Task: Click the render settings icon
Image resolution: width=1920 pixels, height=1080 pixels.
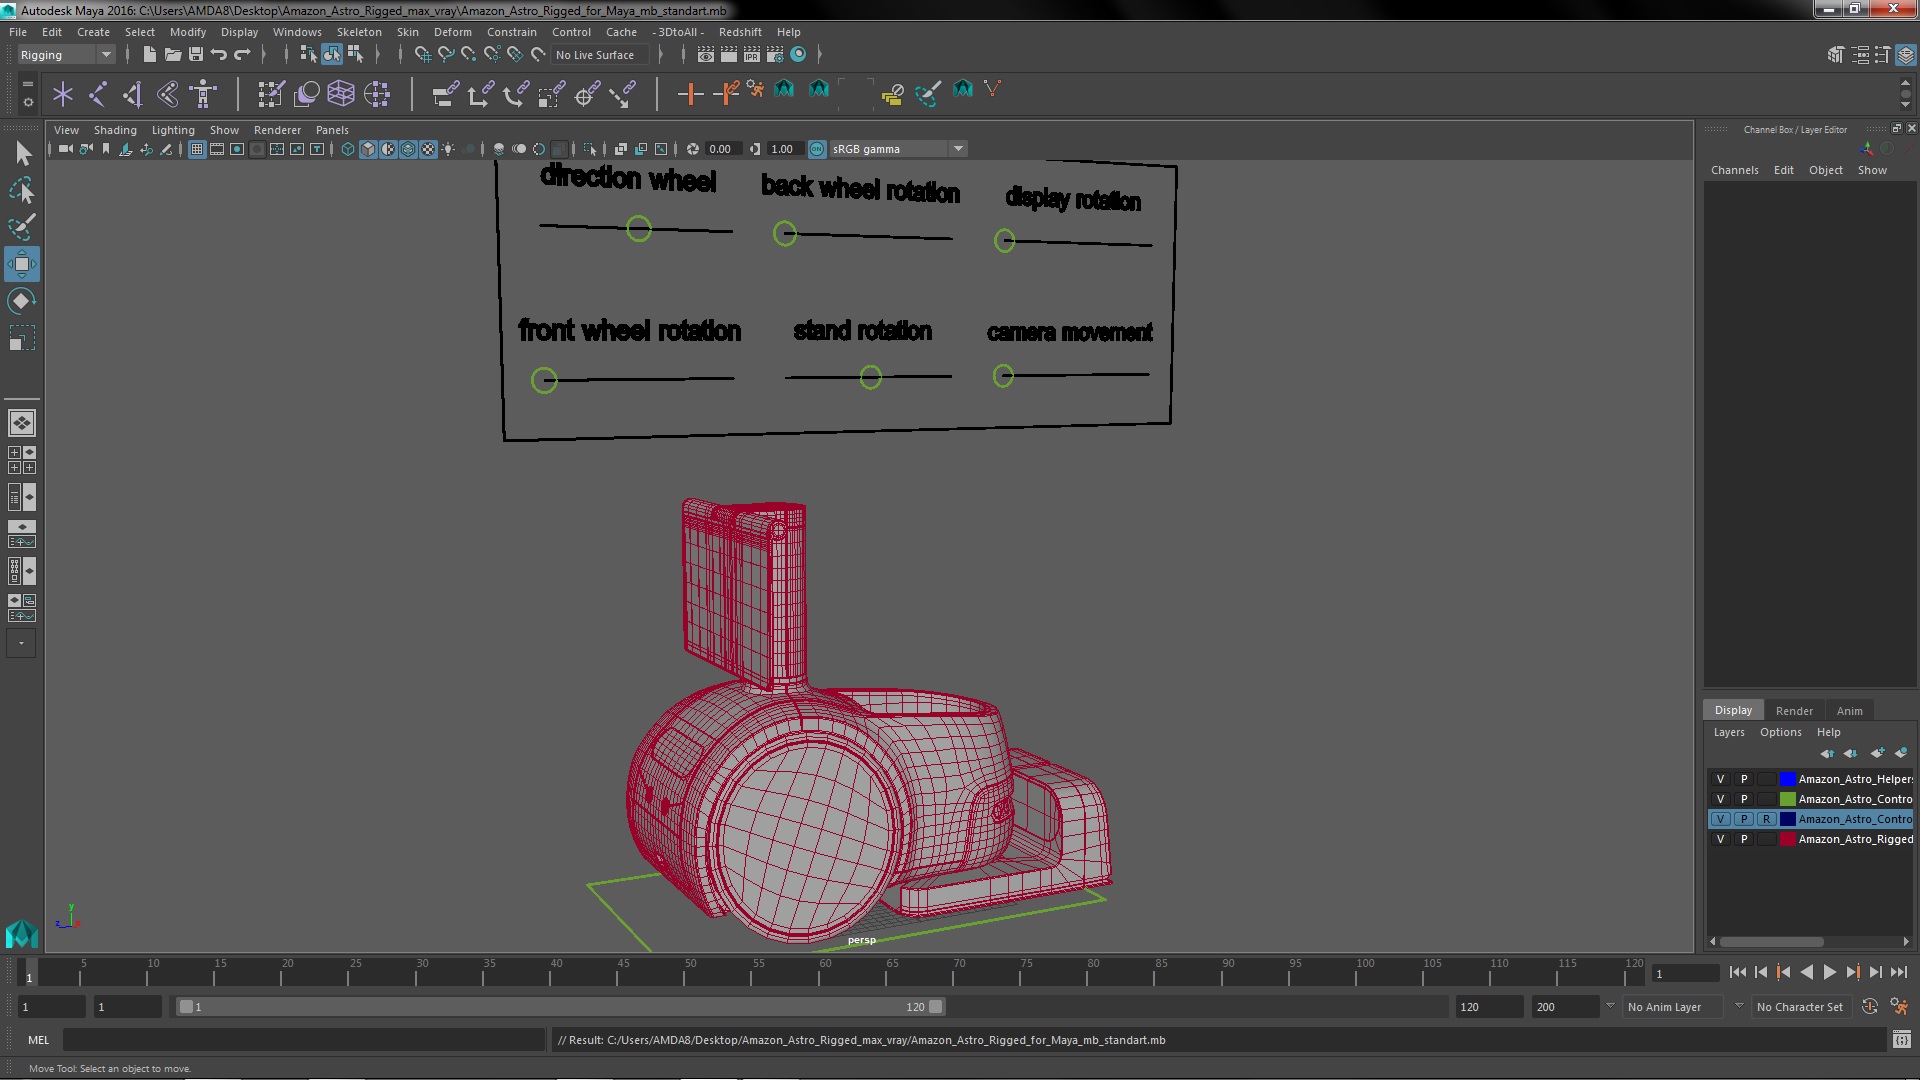Action: [x=775, y=55]
